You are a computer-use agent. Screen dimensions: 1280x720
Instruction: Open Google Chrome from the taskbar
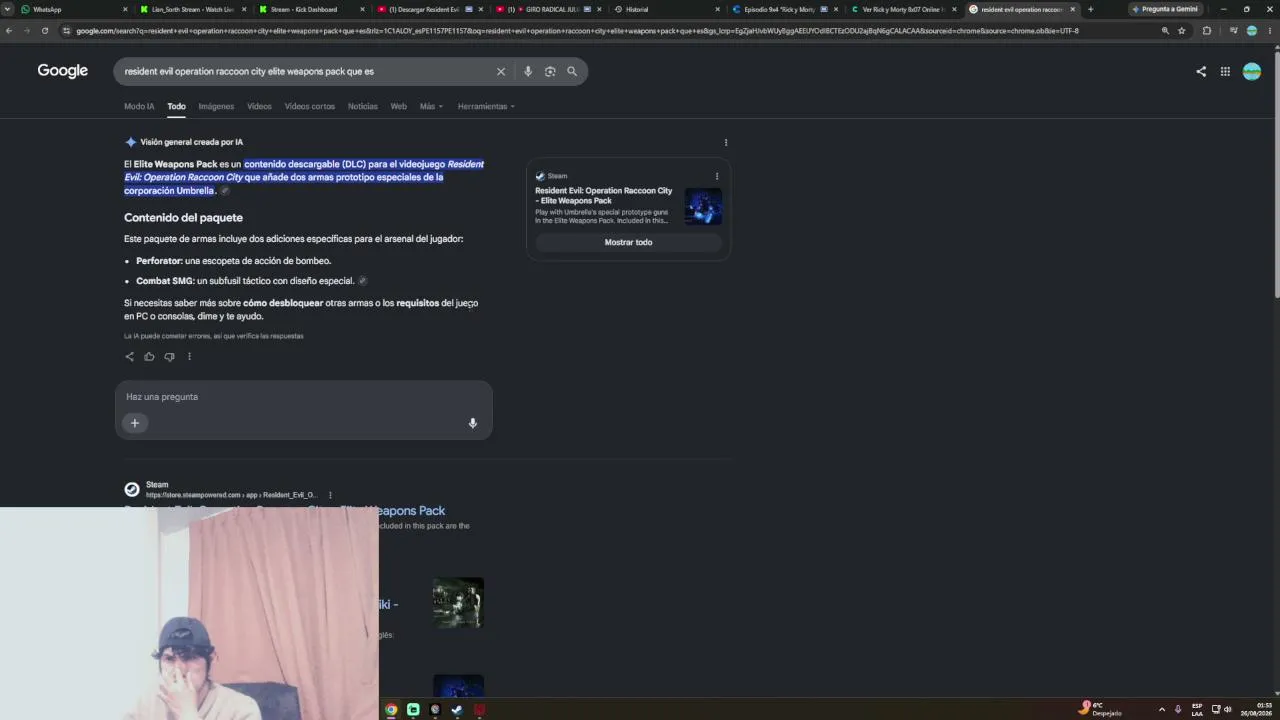tap(391, 709)
